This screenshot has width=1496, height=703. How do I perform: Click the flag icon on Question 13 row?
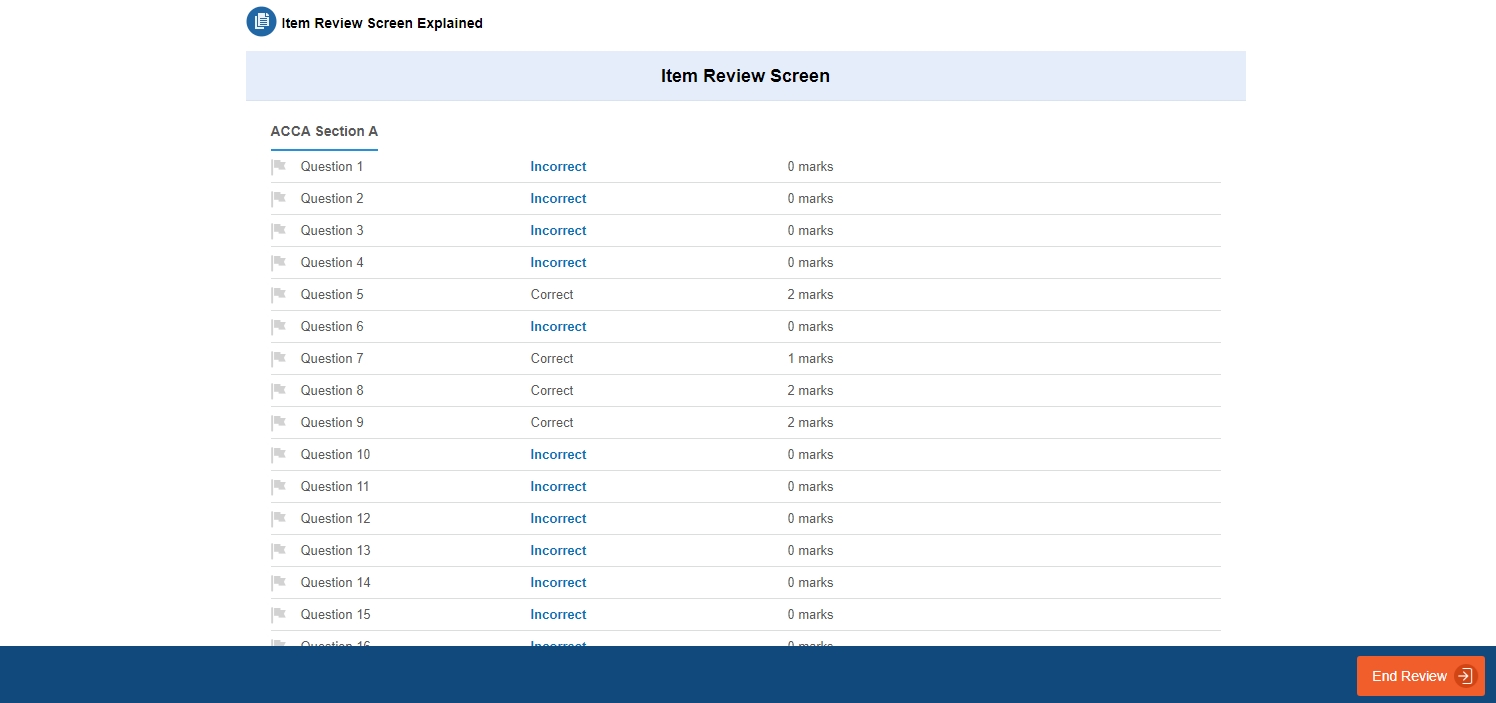pyautogui.click(x=279, y=551)
